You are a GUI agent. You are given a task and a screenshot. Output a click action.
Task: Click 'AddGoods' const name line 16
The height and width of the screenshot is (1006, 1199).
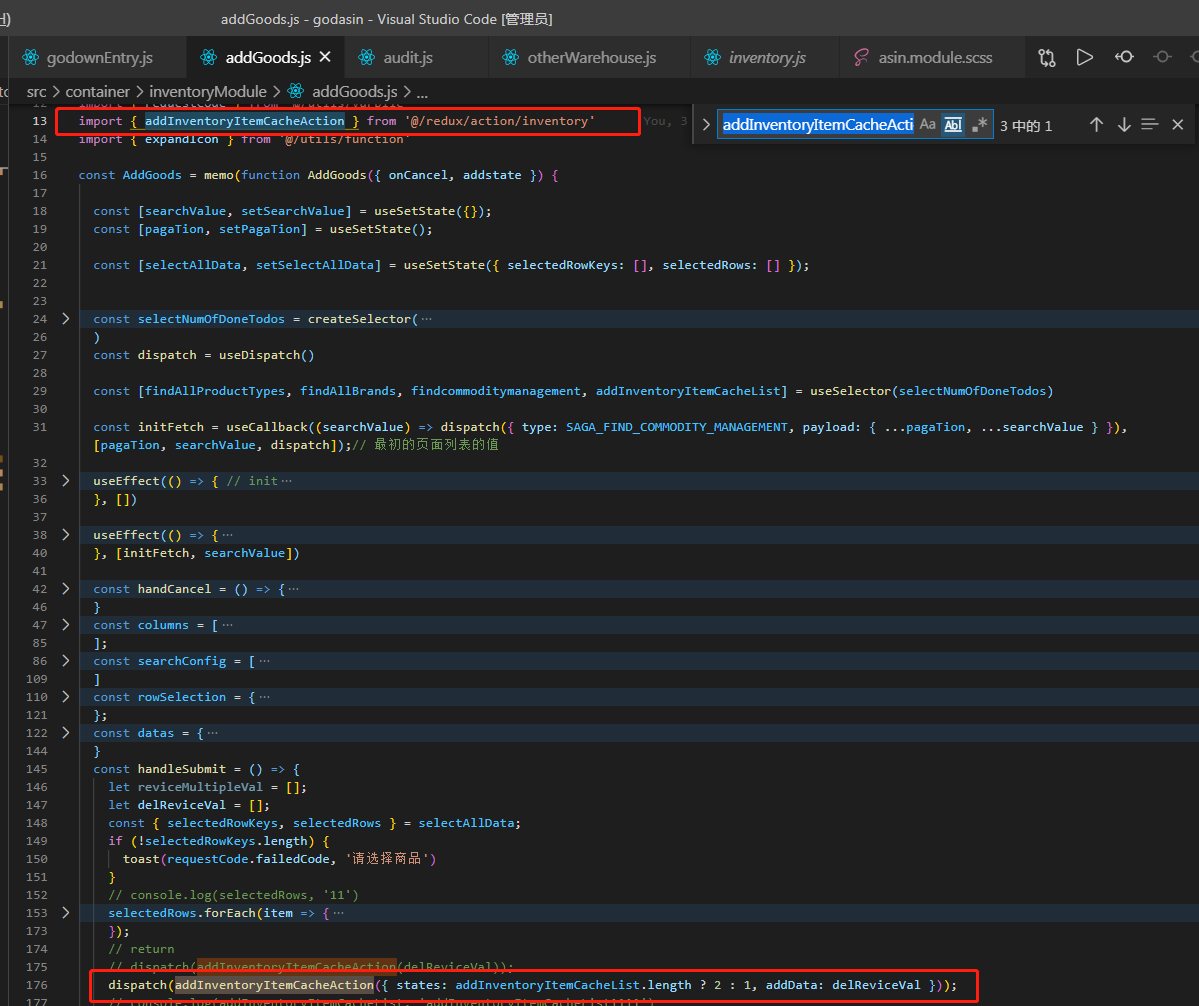point(152,175)
